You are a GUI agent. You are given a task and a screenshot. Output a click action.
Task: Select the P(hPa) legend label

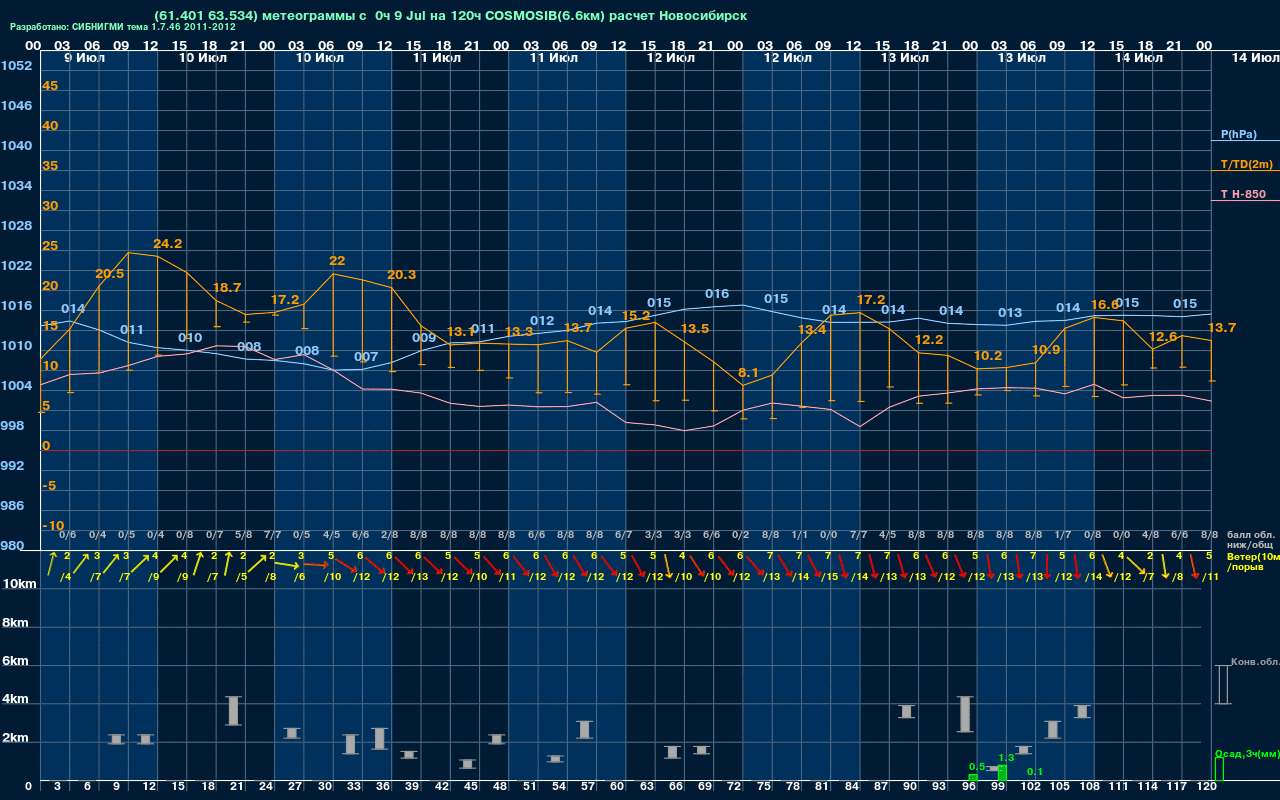click(x=1239, y=134)
